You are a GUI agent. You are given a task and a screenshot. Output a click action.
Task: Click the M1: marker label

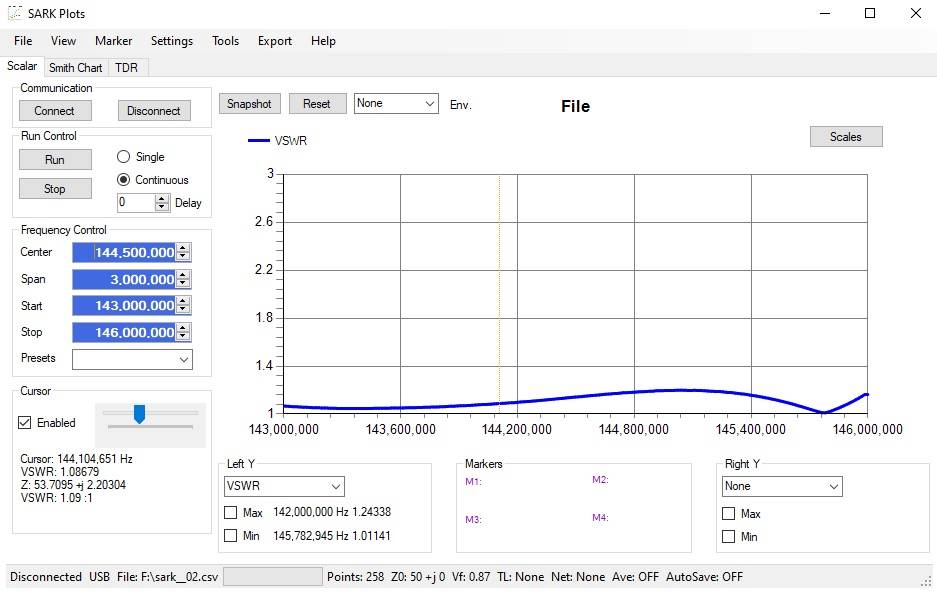pyautogui.click(x=473, y=481)
